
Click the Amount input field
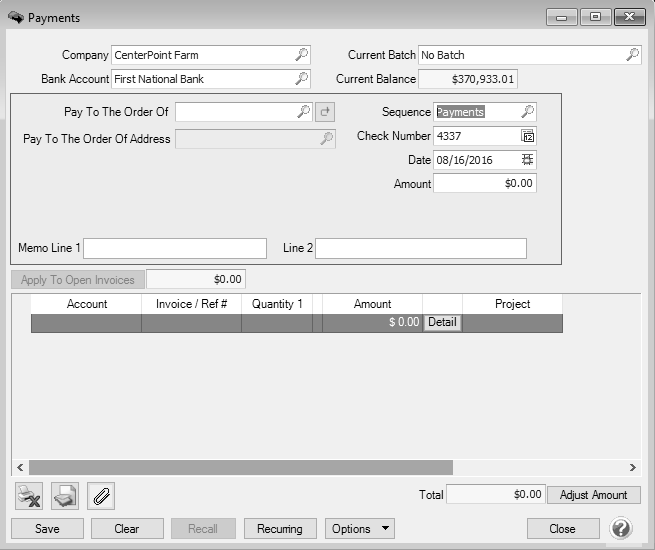click(x=485, y=184)
